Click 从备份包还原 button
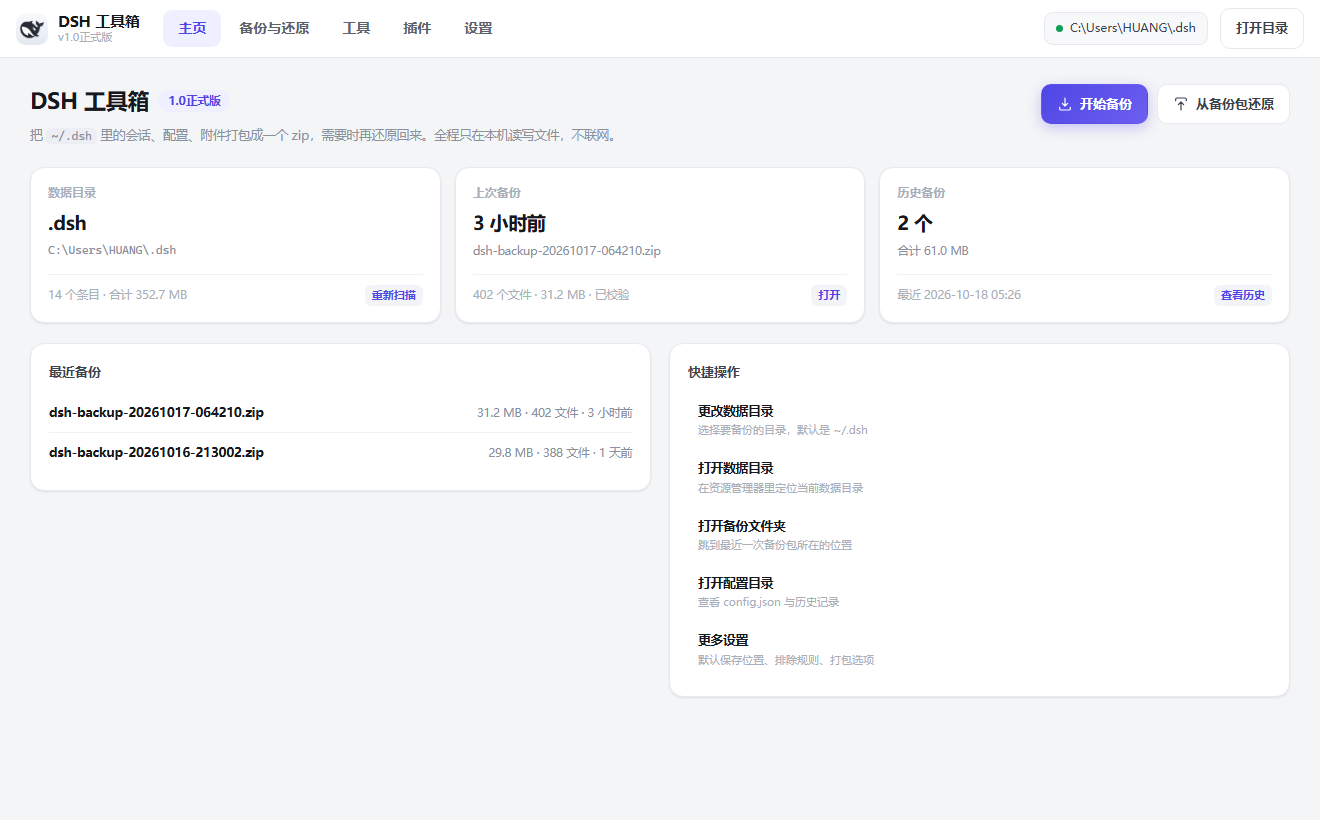The width and height of the screenshot is (1320, 820). coord(1223,104)
